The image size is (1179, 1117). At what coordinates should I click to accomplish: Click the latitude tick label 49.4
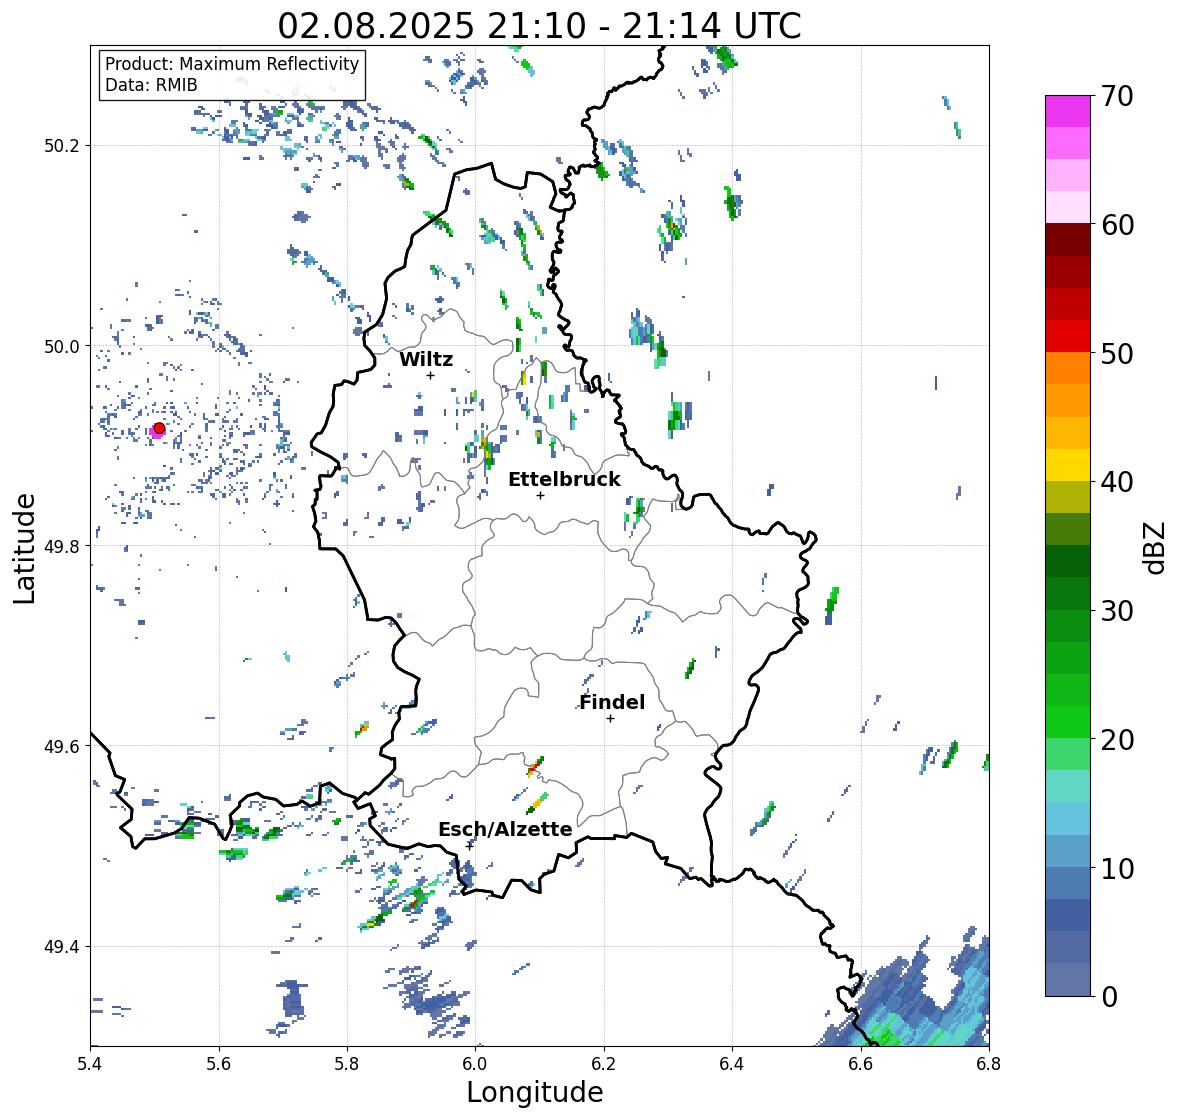(x=62, y=947)
